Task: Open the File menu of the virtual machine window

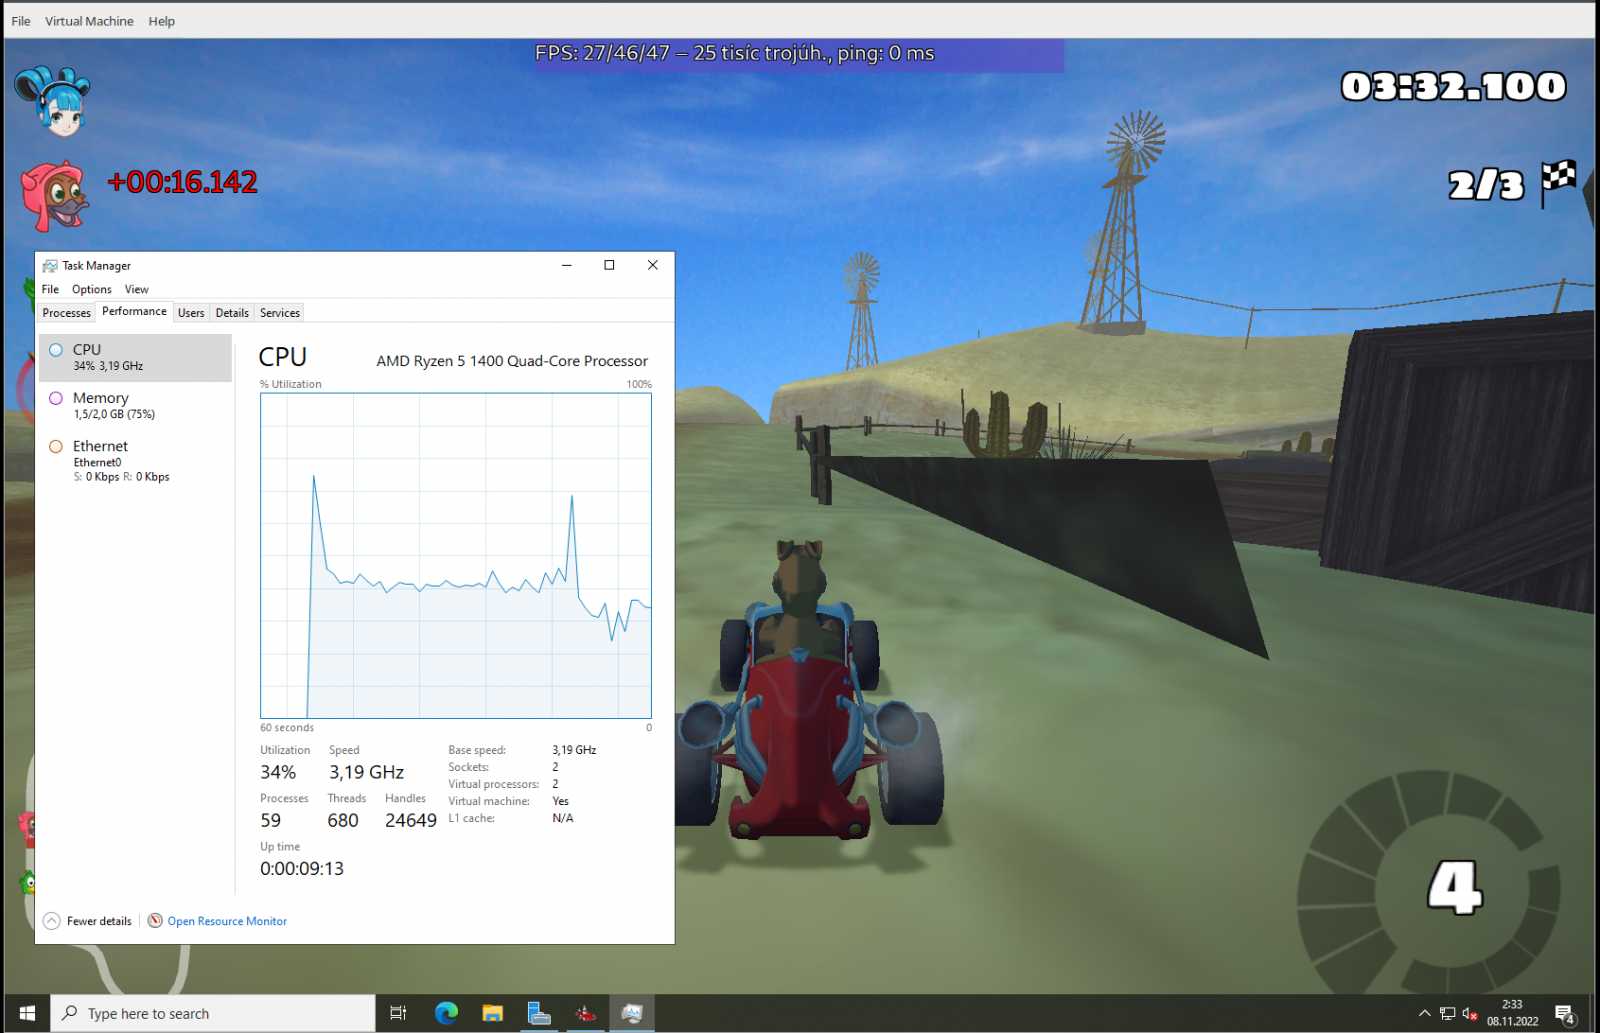Action: tap(20, 21)
